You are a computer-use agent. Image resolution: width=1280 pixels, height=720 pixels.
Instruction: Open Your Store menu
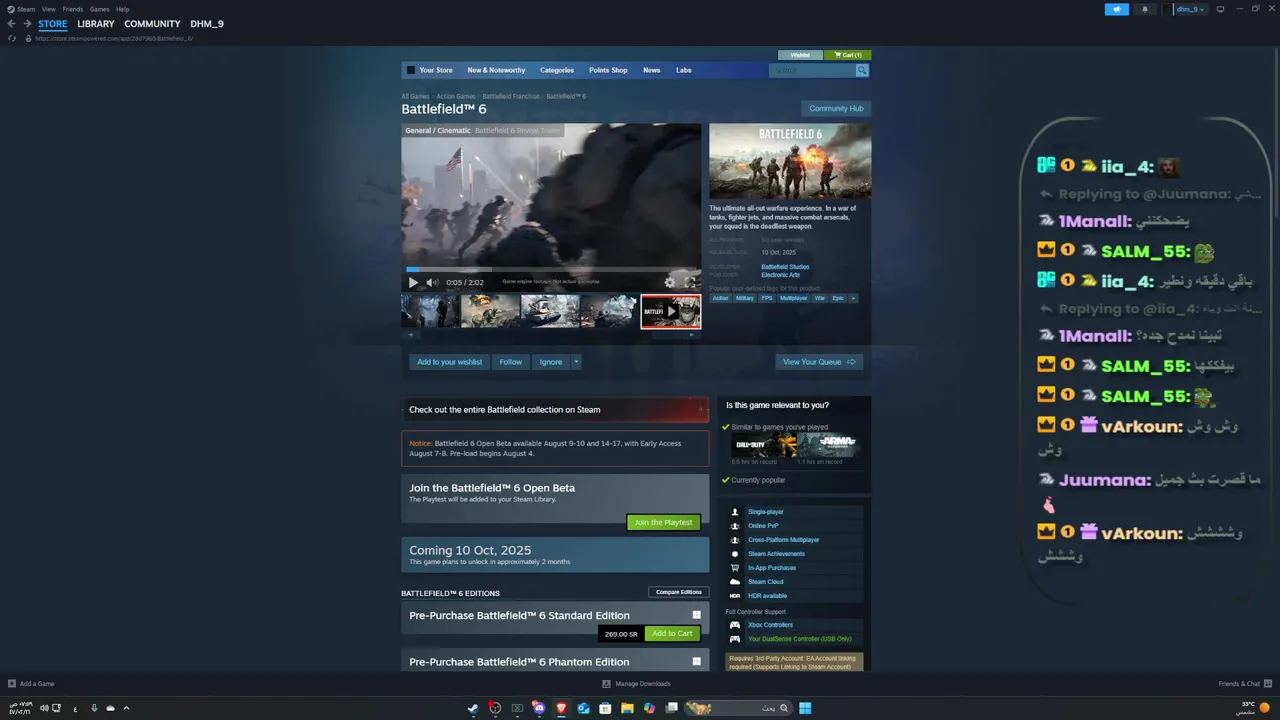point(436,70)
